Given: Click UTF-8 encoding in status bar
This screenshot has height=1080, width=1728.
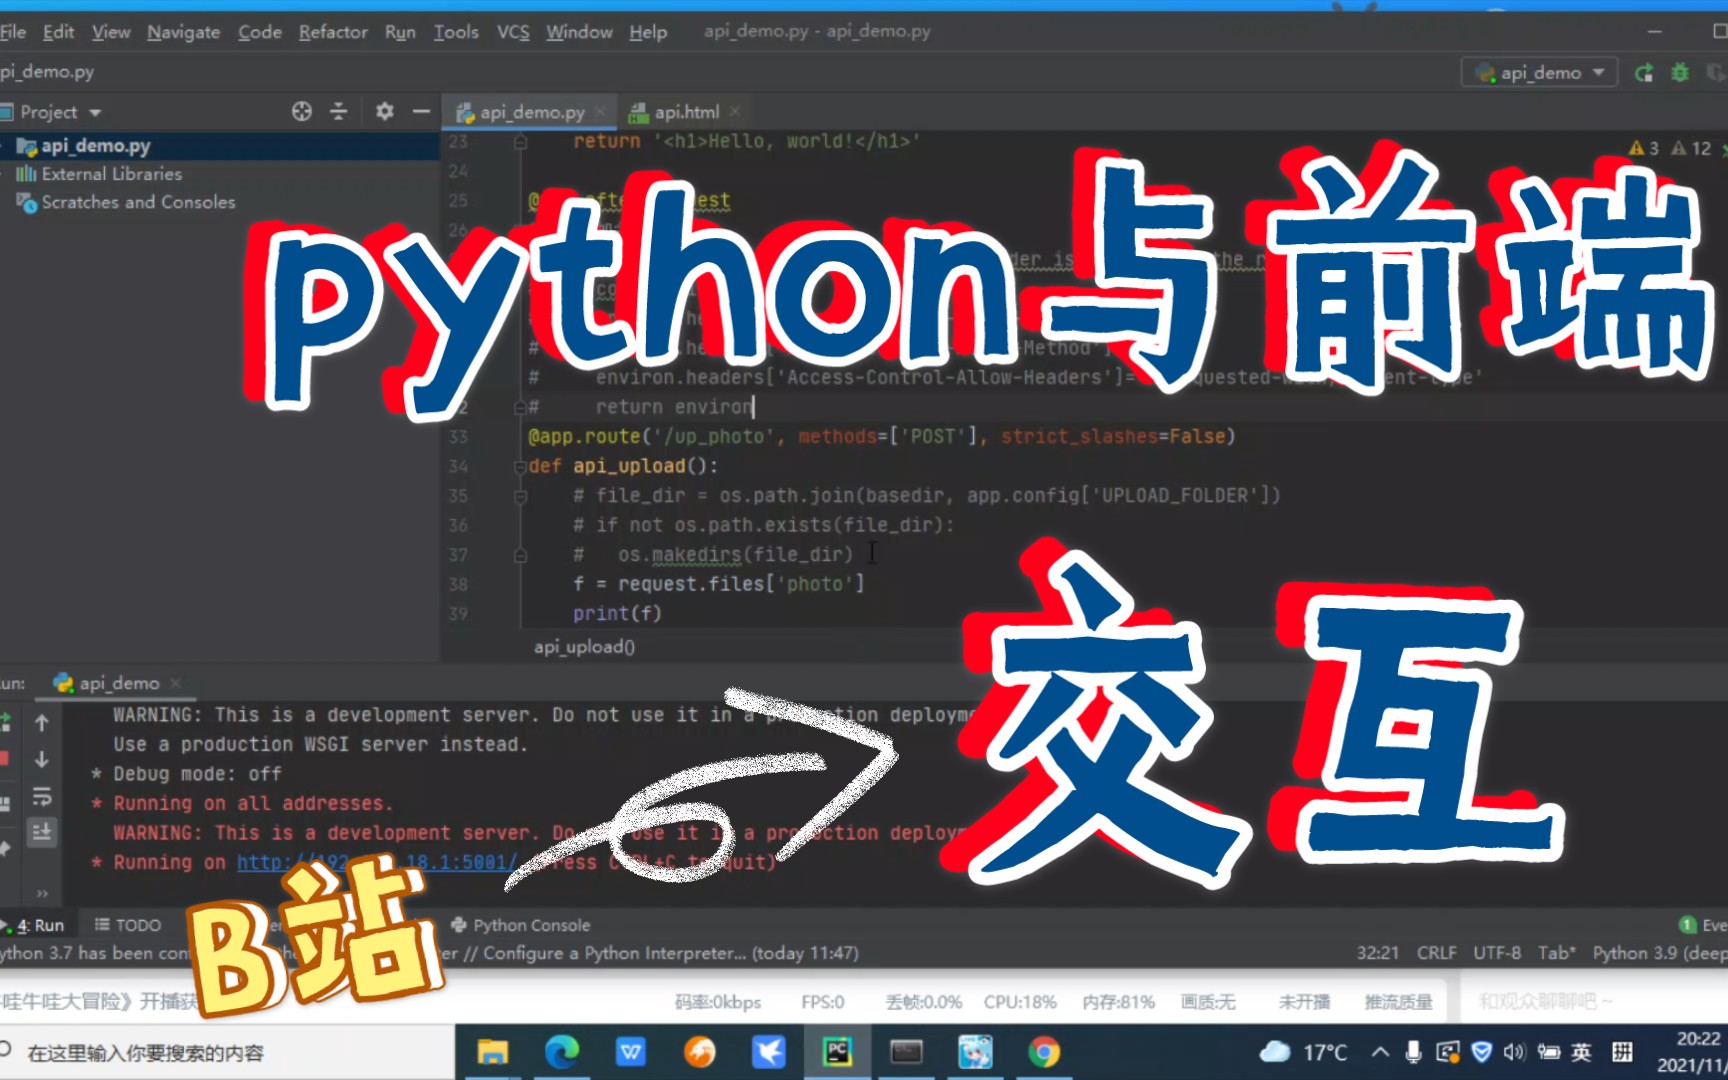Looking at the screenshot, I should (1497, 953).
